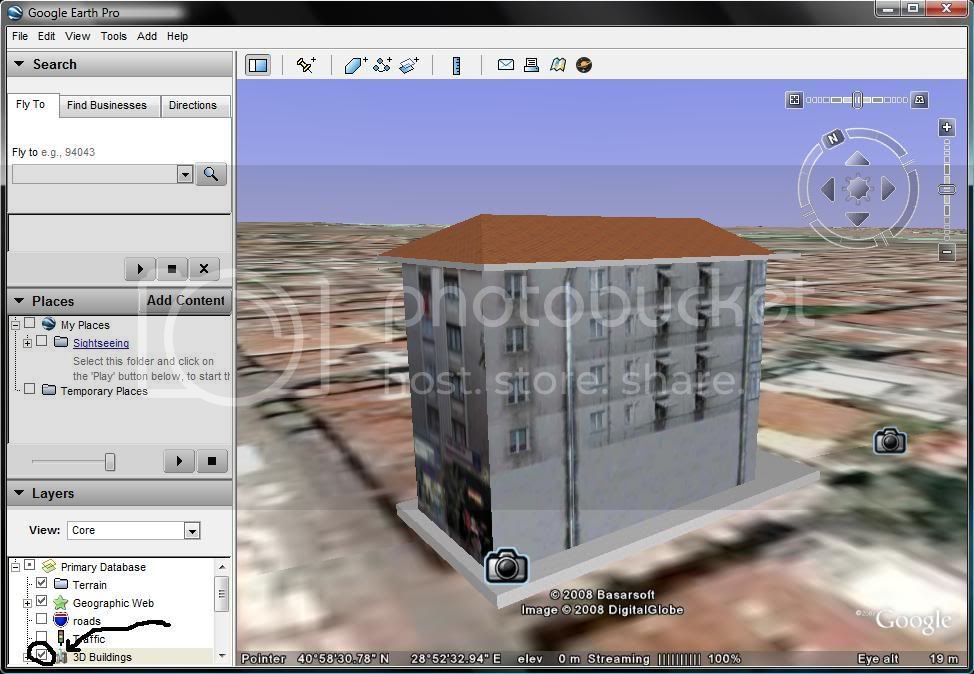
Task: Click the camera photo icon right of building
Action: (x=890, y=440)
